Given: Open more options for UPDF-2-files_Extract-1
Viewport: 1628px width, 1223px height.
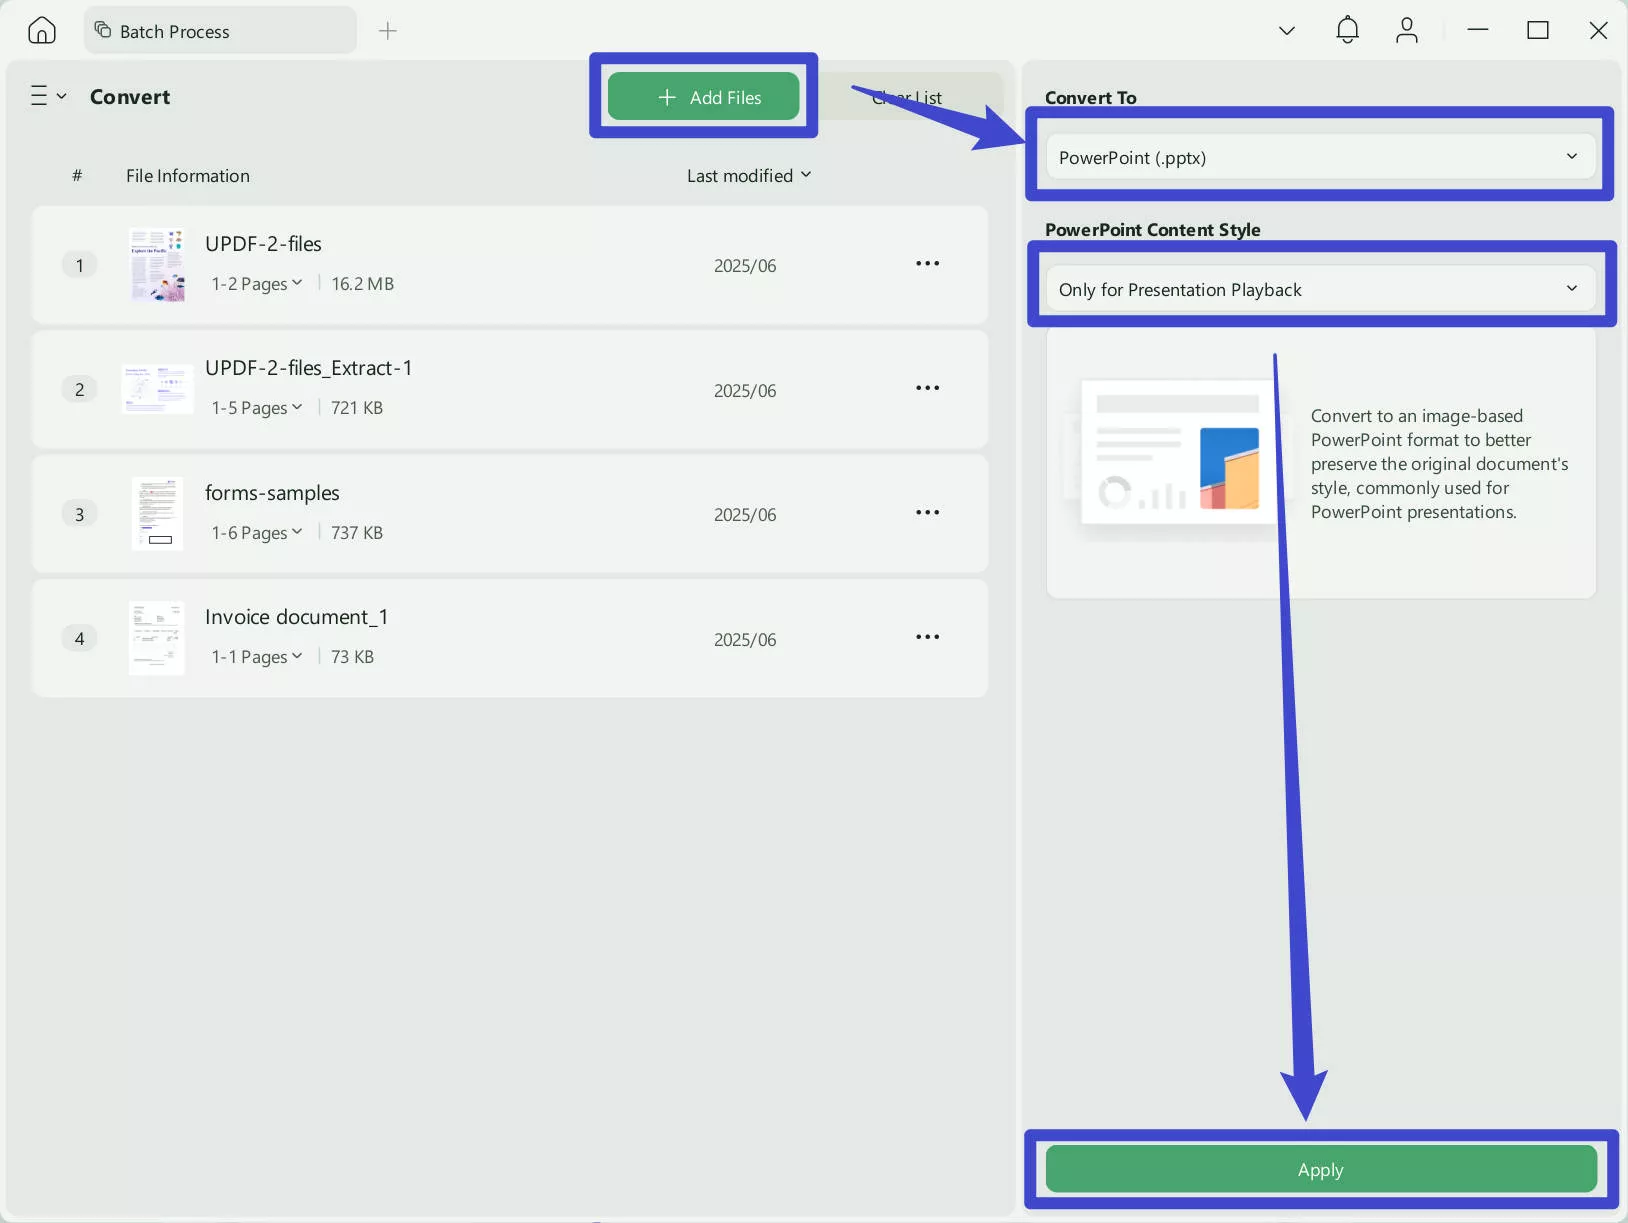Looking at the screenshot, I should pos(928,388).
